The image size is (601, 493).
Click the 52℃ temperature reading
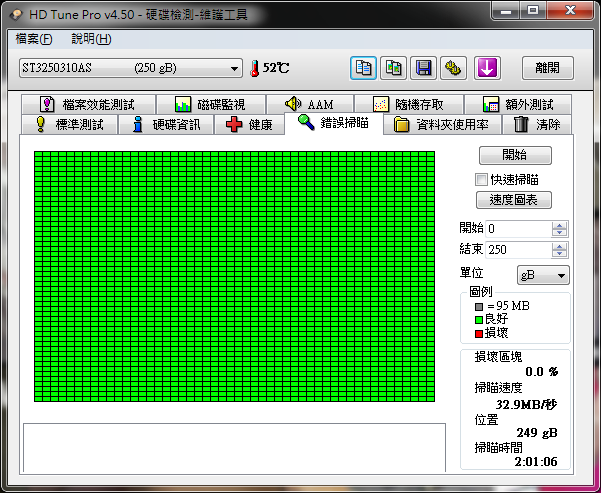click(276, 68)
